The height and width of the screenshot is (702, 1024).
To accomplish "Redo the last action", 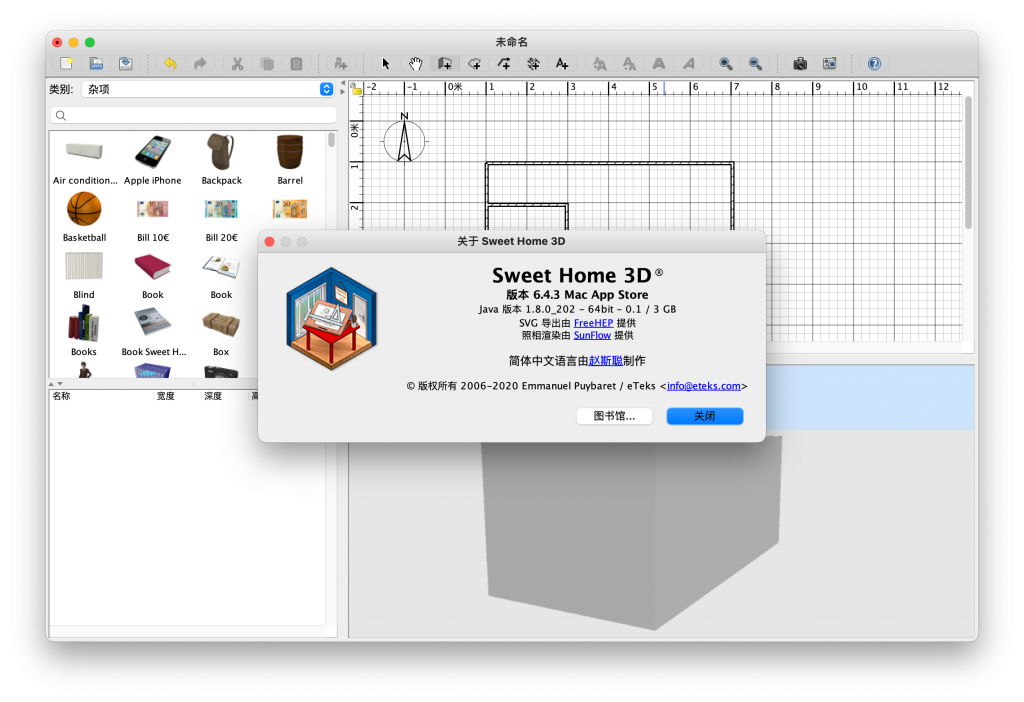I will point(200,63).
